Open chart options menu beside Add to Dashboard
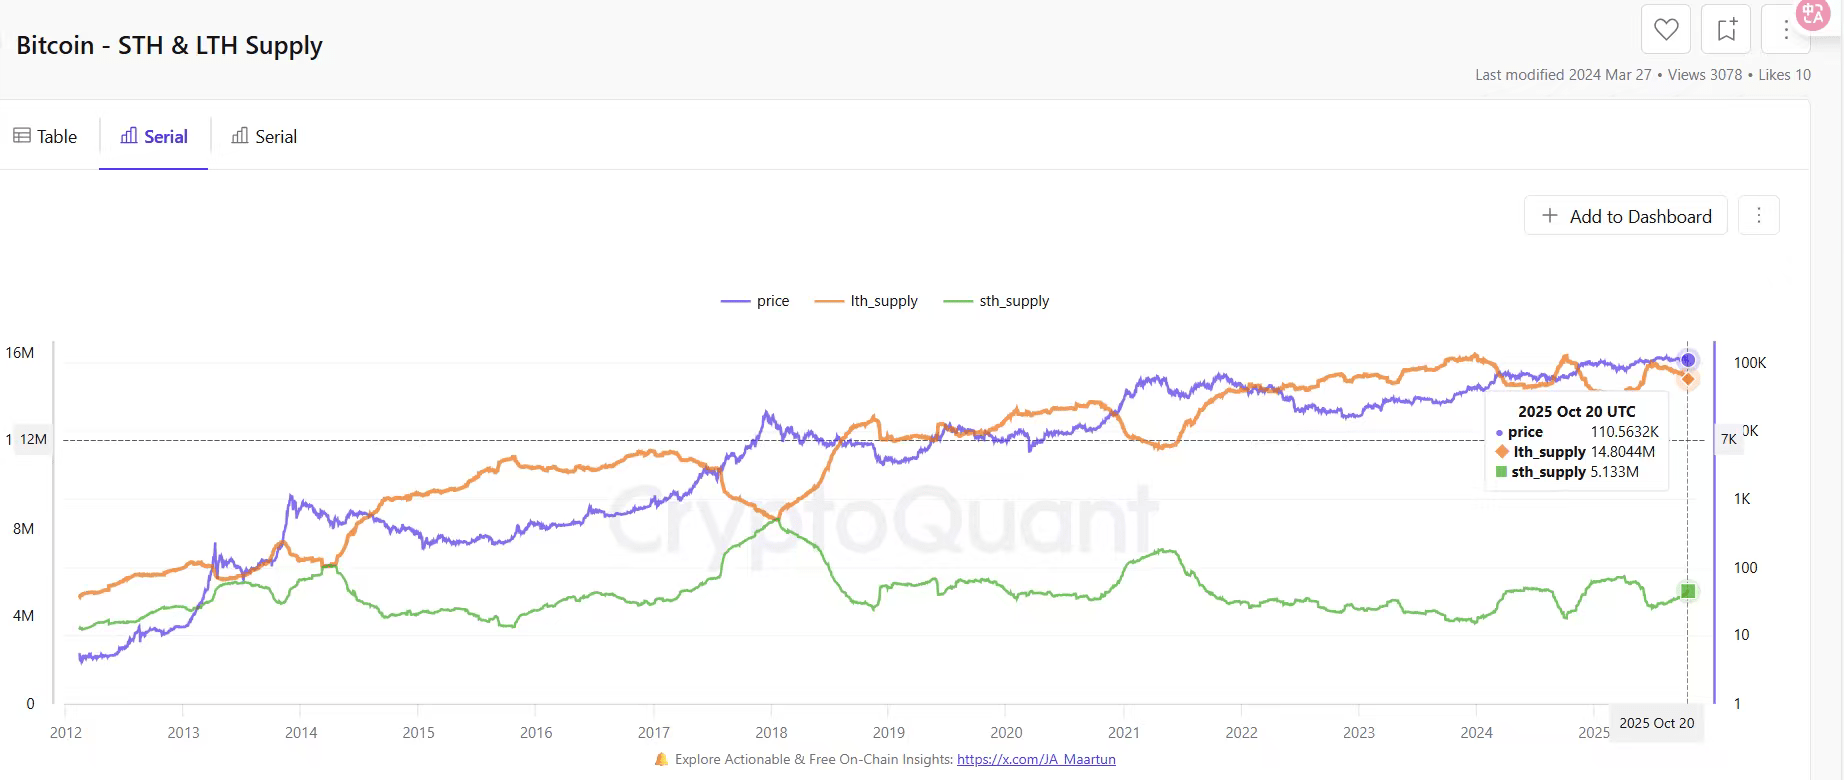This screenshot has height=780, width=1844. [x=1759, y=215]
